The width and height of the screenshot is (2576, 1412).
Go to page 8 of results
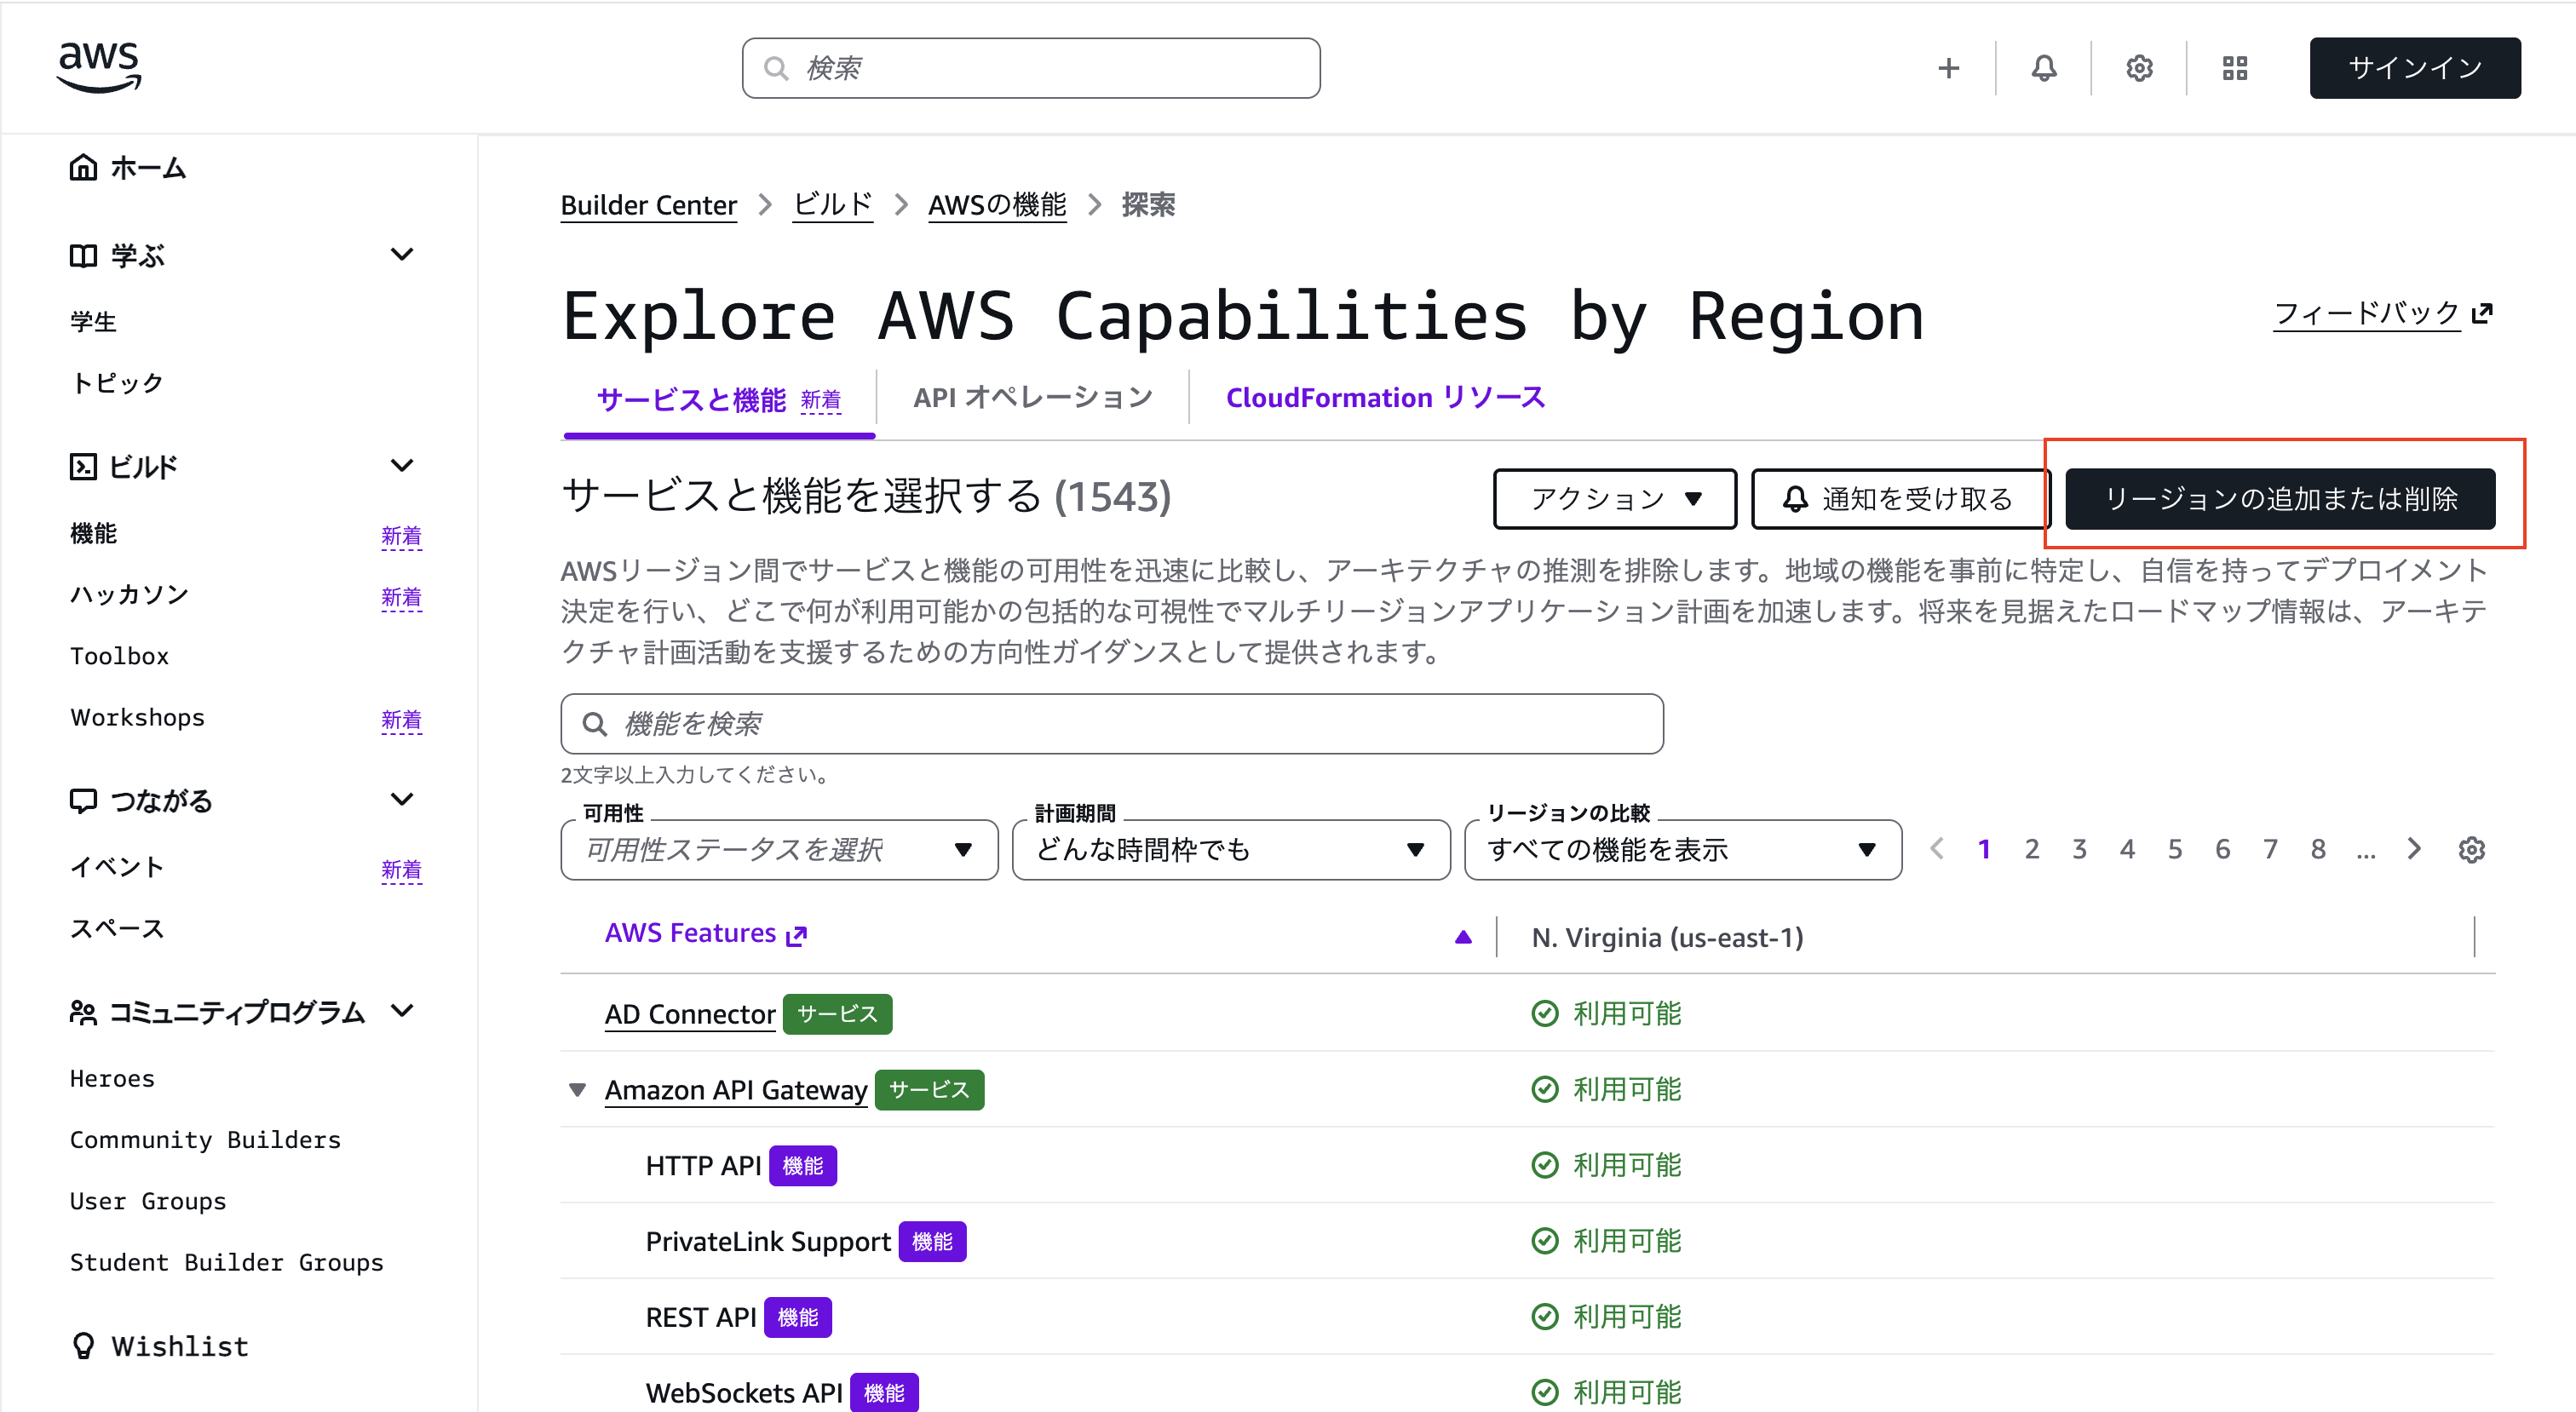click(x=2318, y=849)
